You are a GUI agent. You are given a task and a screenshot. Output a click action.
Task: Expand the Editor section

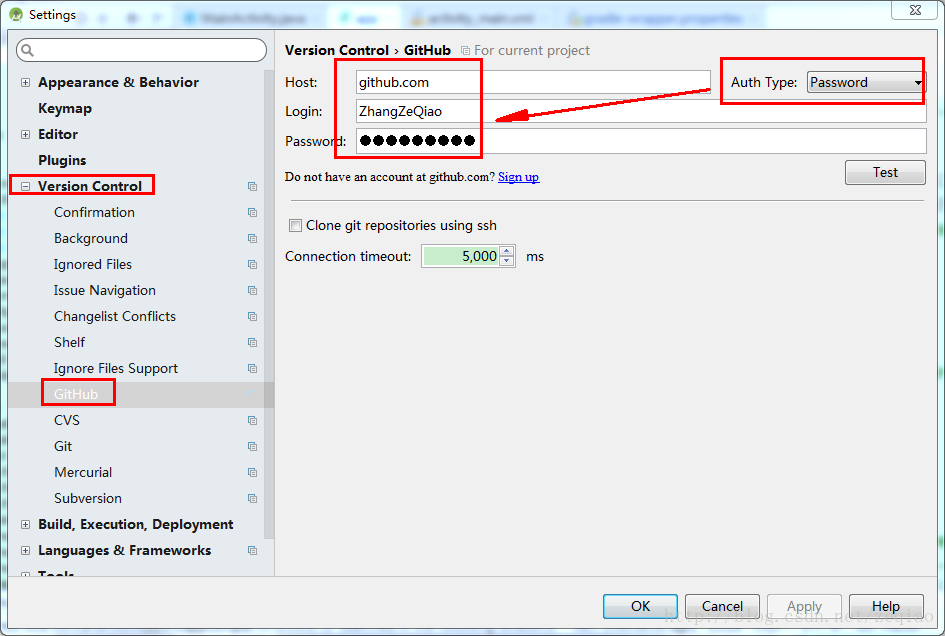[x=25, y=134]
